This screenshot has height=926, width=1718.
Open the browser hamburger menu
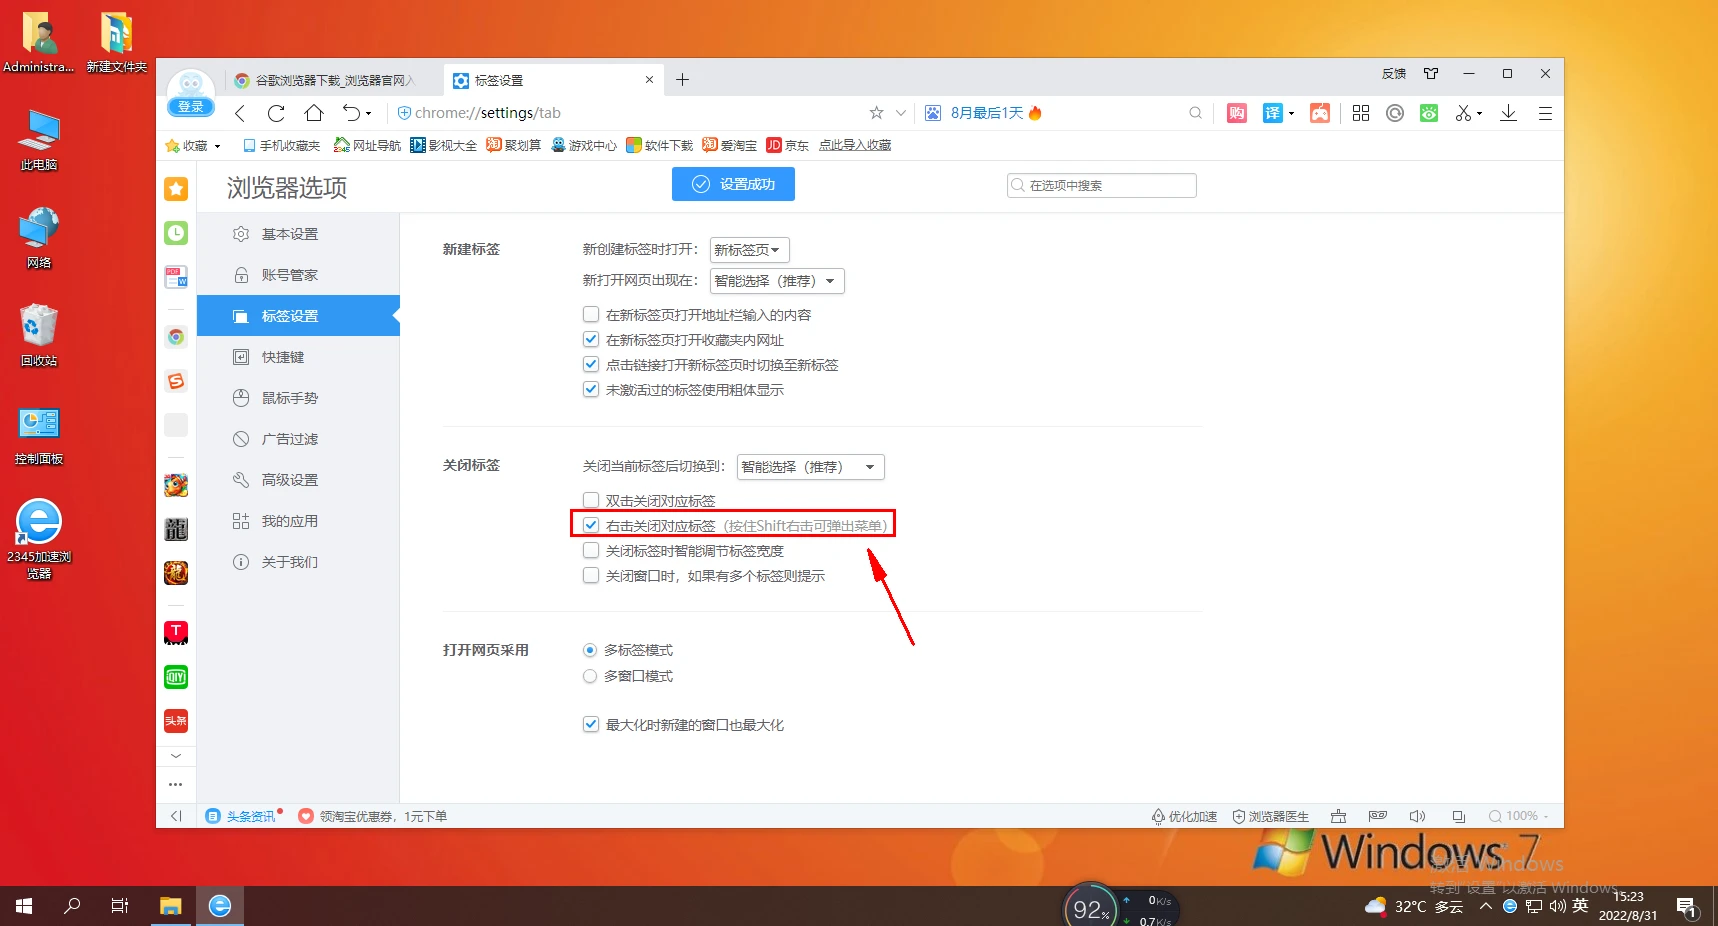[1545, 113]
